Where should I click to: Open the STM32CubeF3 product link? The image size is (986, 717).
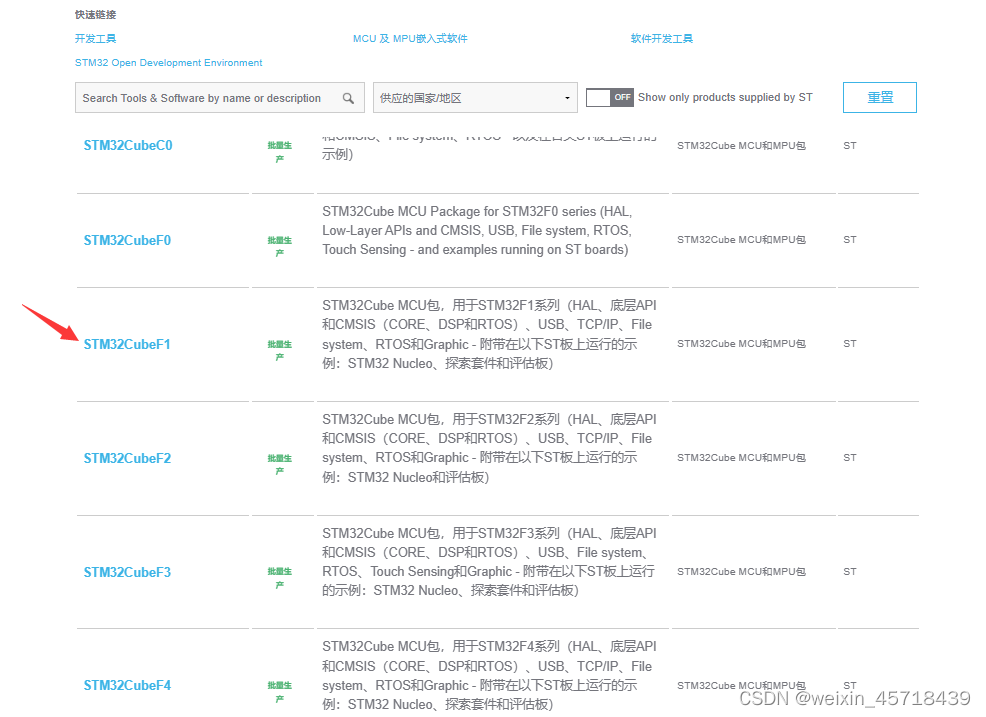point(127,572)
